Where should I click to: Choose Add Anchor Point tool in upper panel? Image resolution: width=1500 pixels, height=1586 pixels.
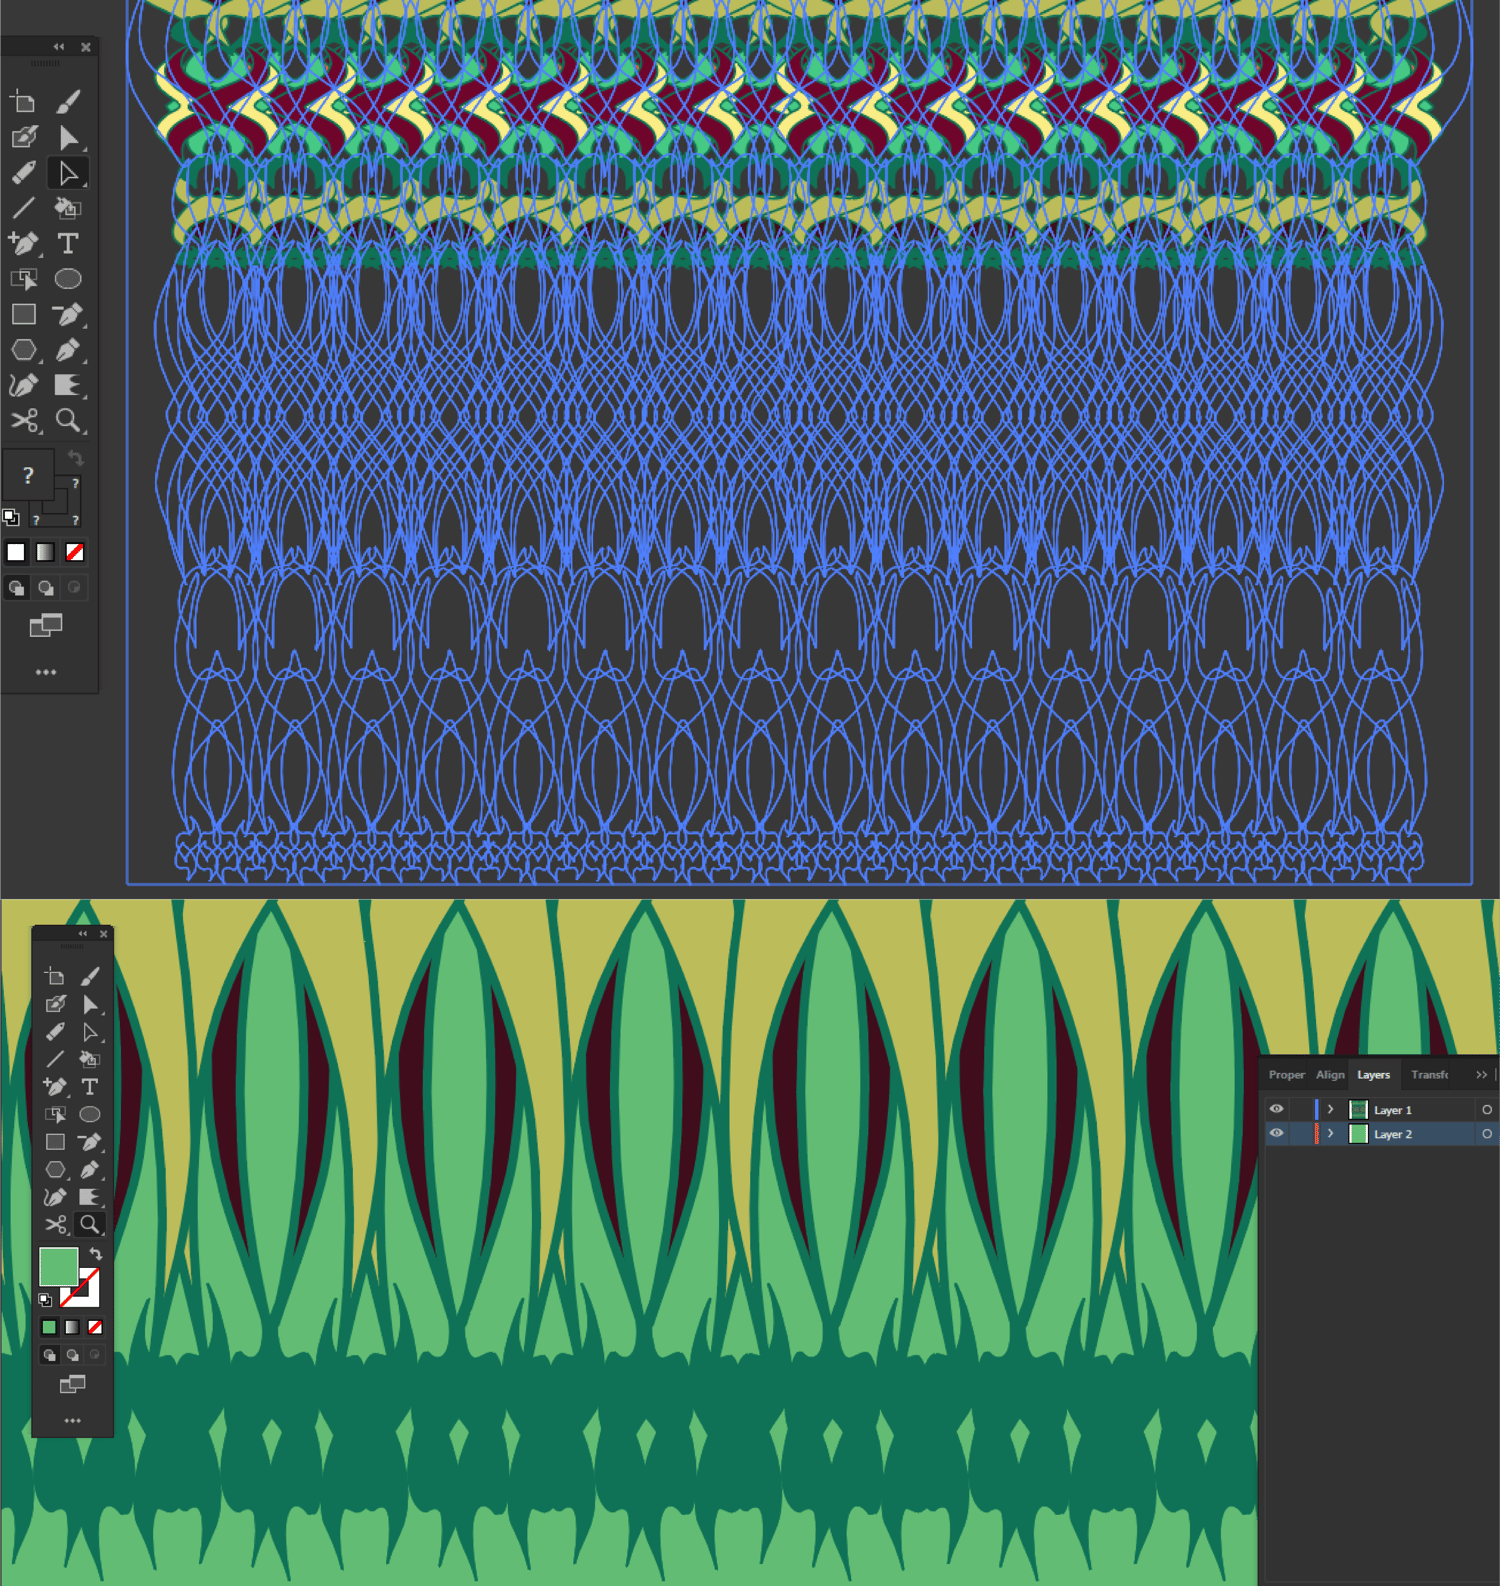pyautogui.click(x=23, y=243)
